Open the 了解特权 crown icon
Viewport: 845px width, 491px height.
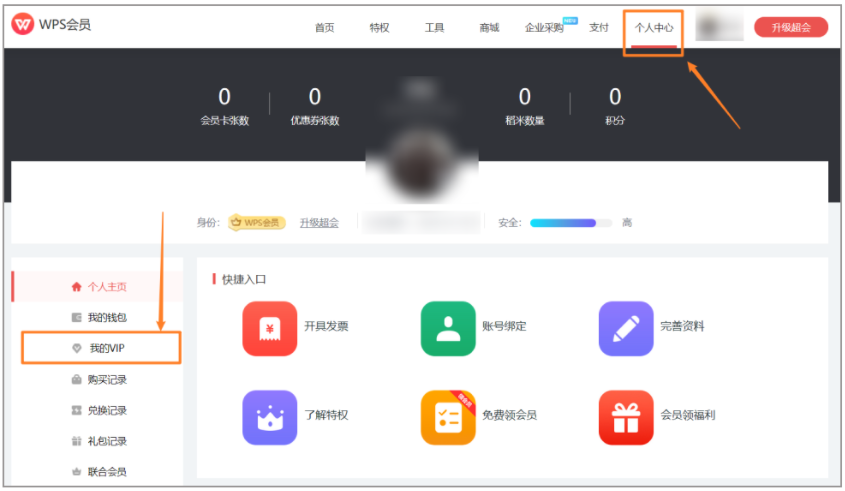[x=269, y=417]
